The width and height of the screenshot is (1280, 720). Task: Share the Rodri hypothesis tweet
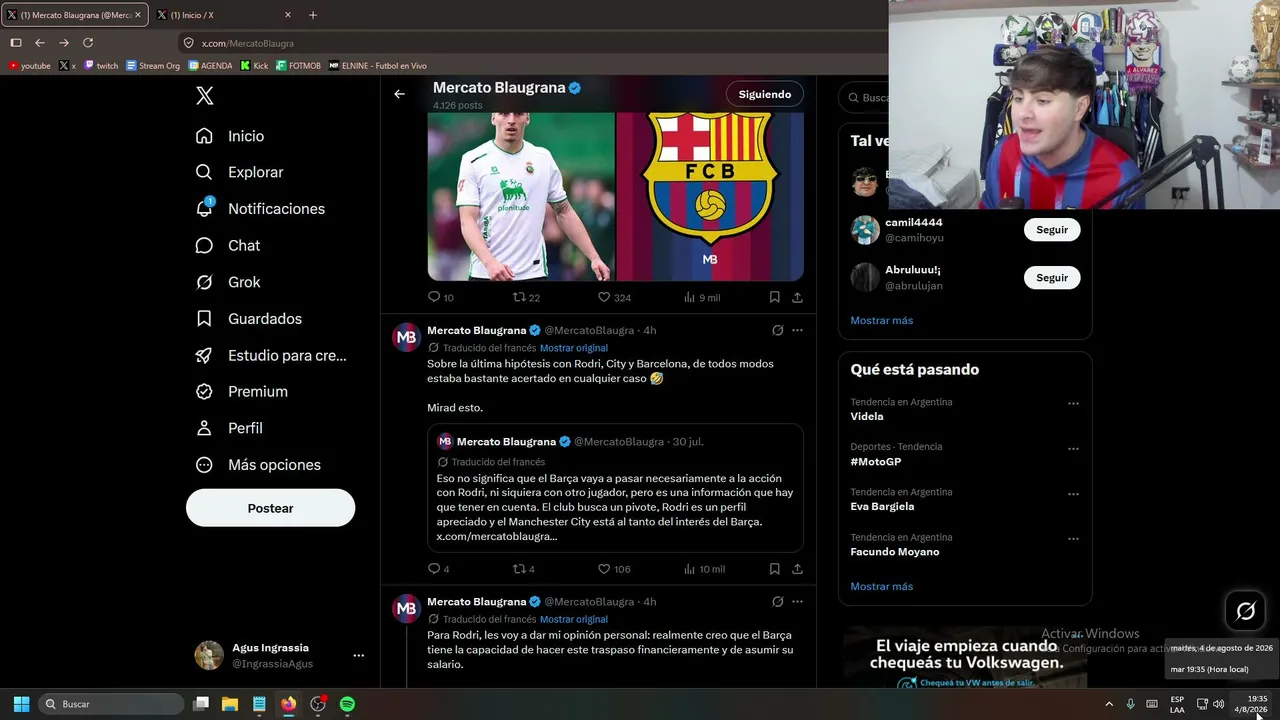click(x=797, y=569)
